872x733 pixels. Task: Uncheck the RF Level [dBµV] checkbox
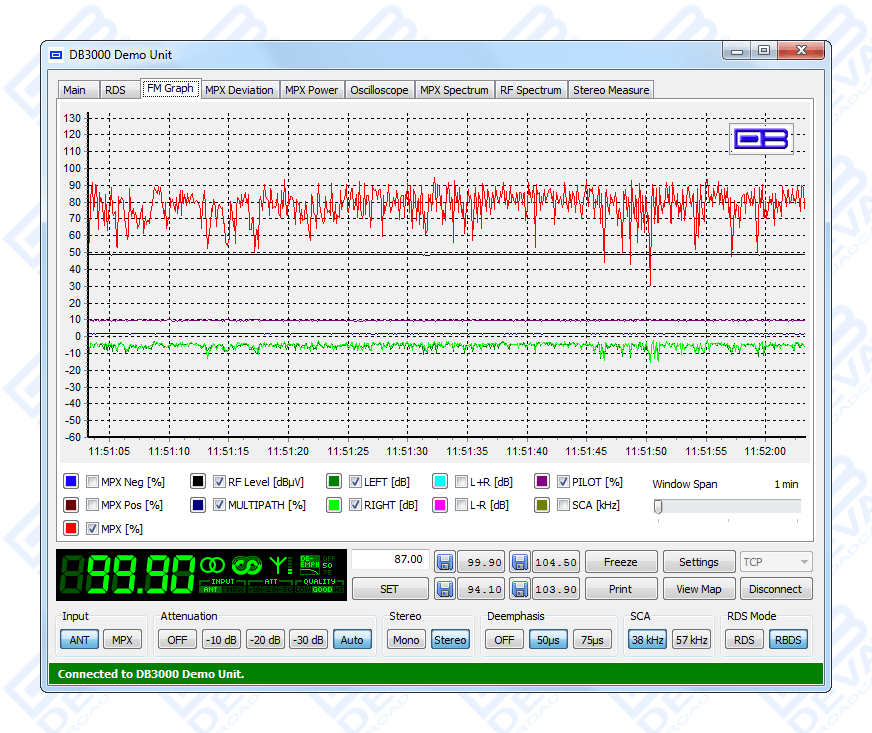[220, 481]
